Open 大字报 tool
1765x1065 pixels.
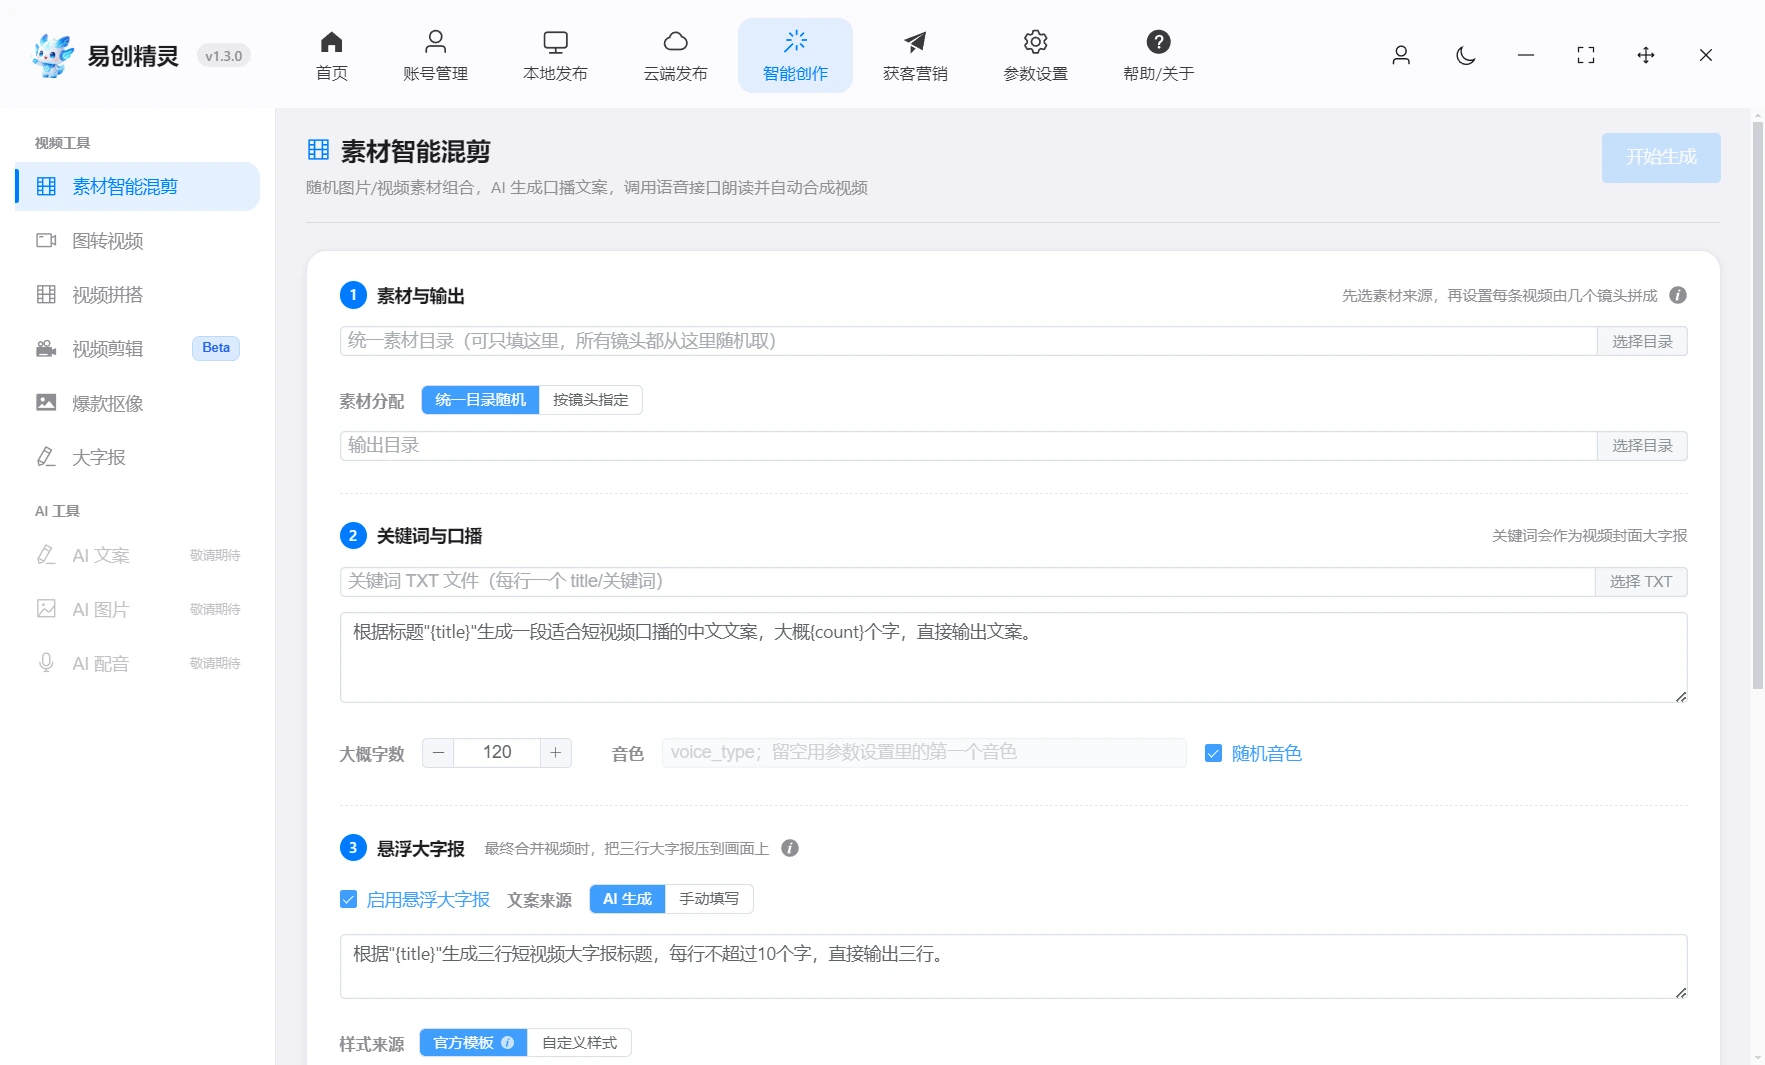pyautogui.click(x=138, y=457)
